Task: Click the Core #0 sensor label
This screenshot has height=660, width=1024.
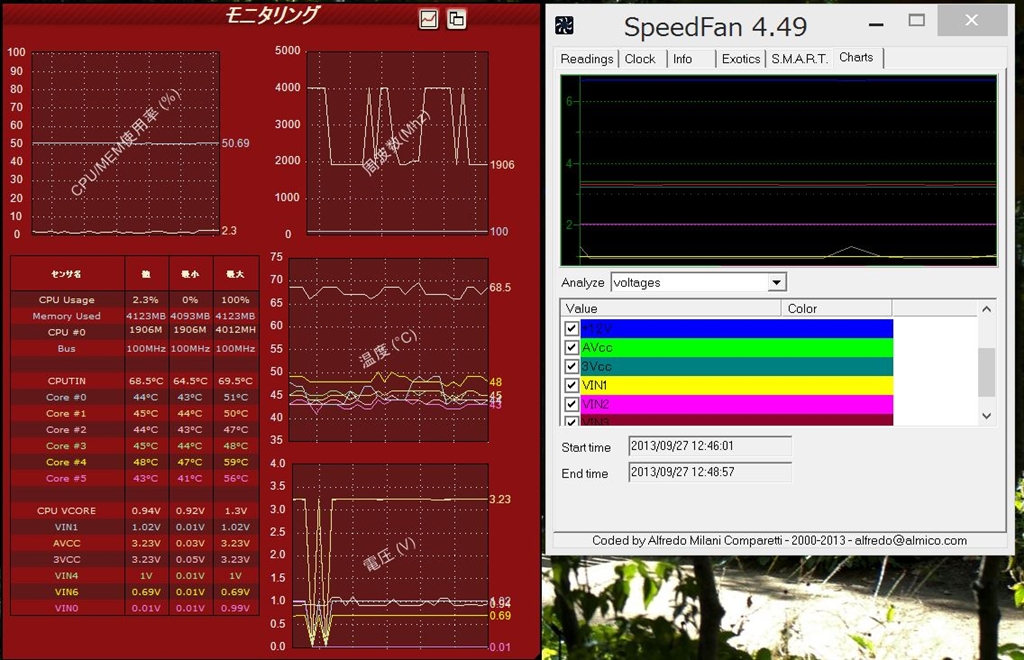Action: tap(66, 397)
